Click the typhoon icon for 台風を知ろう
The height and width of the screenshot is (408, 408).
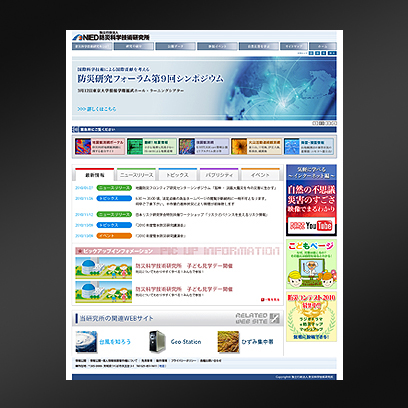[86, 342]
